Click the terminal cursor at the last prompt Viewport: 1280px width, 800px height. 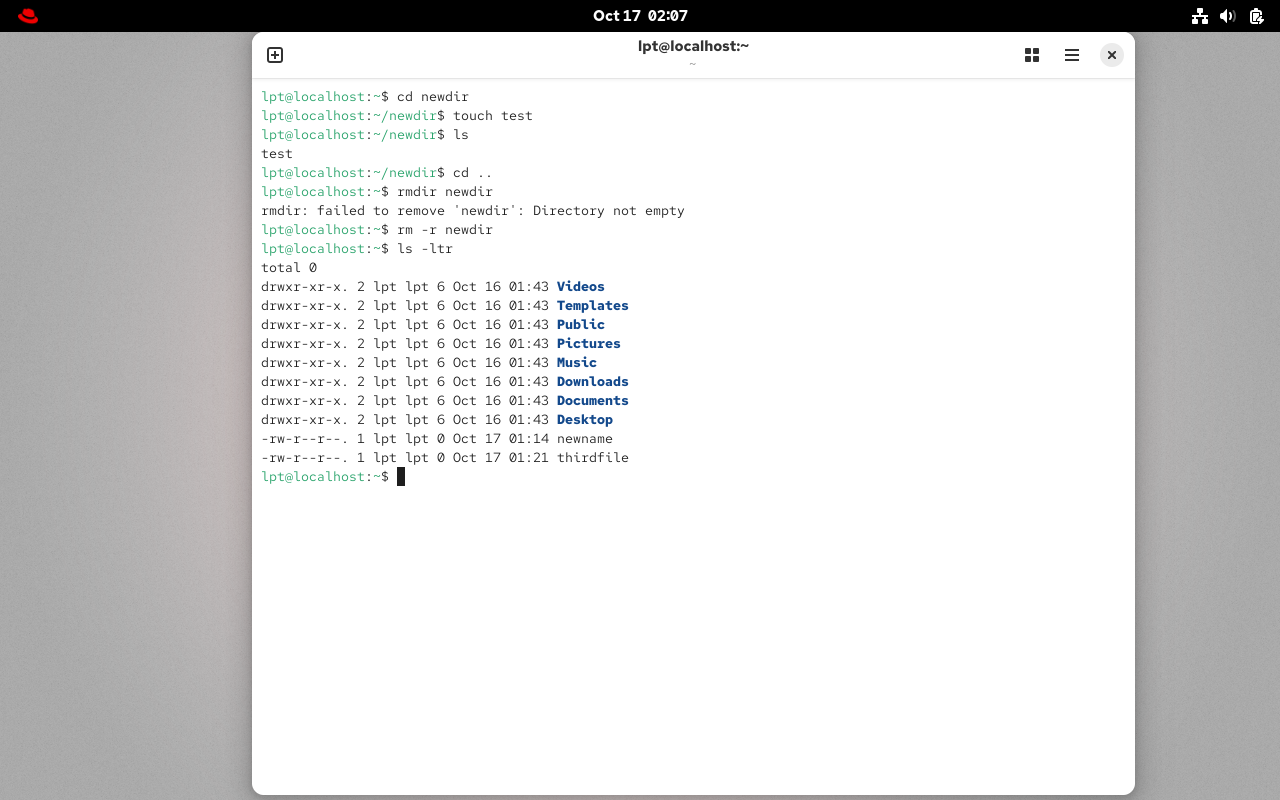pyautogui.click(x=401, y=477)
